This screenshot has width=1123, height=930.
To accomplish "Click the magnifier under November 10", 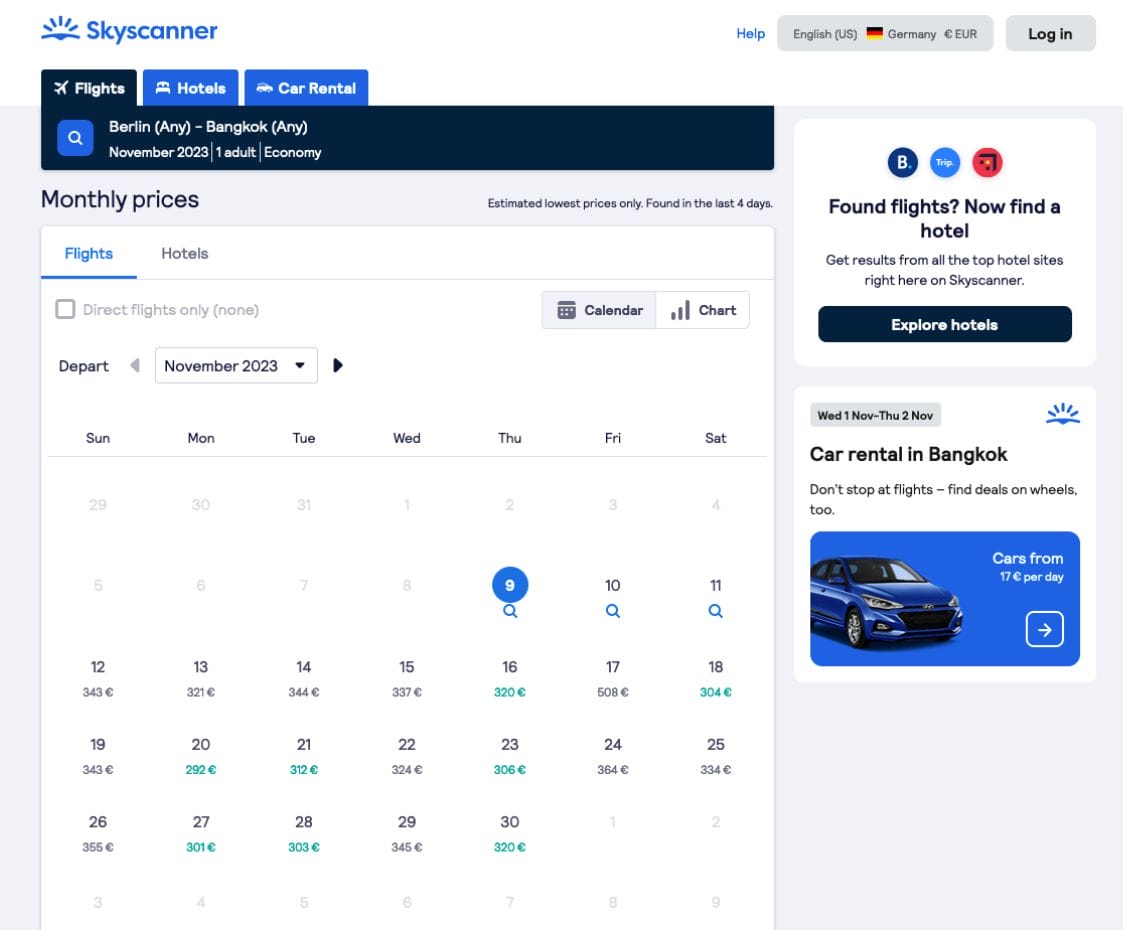I will [613, 611].
